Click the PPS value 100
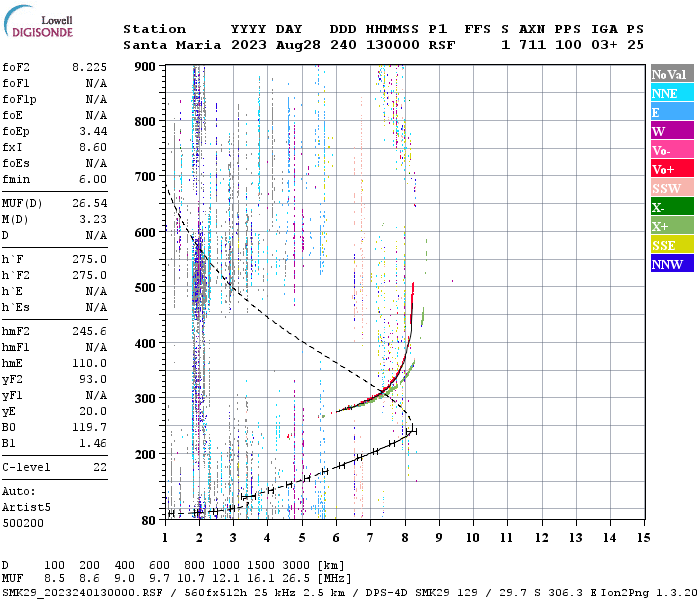This screenshot has height=600, width=700. 568,45
